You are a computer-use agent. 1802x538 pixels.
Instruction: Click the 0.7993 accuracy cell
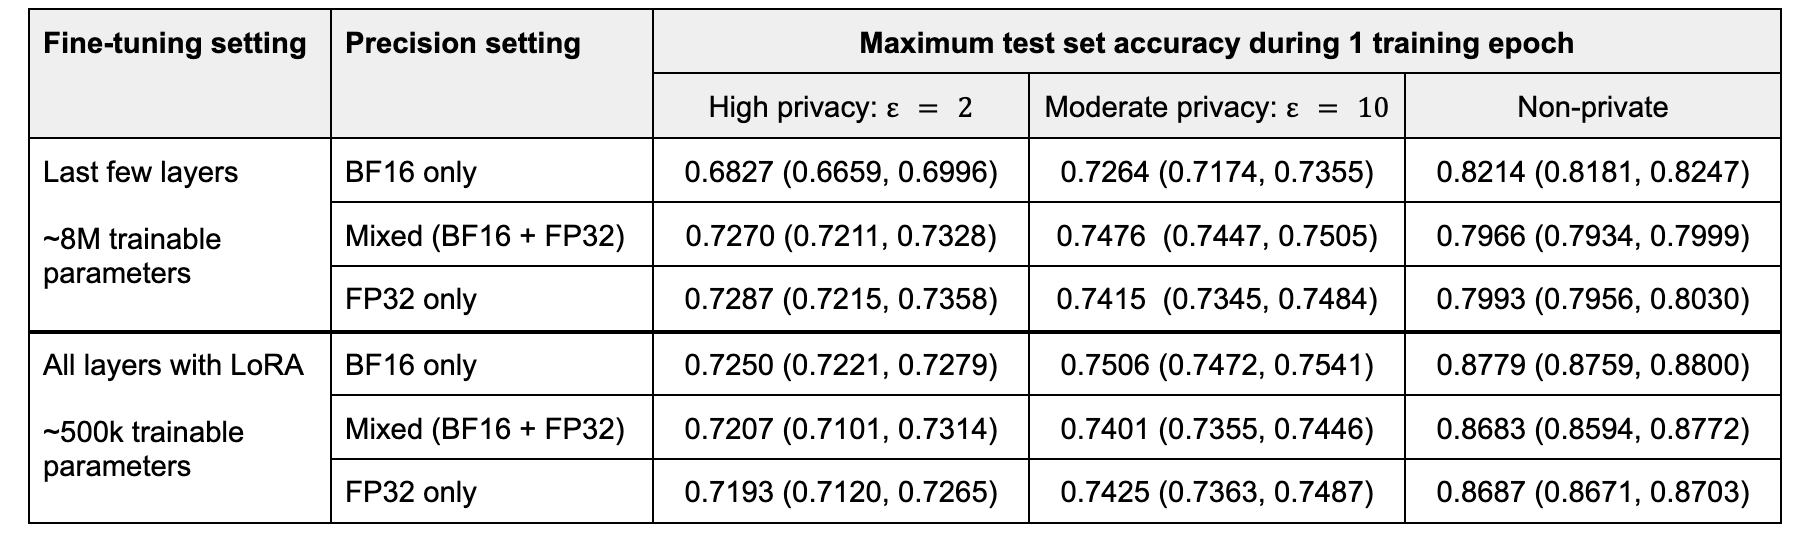(x=1592, y=299)
